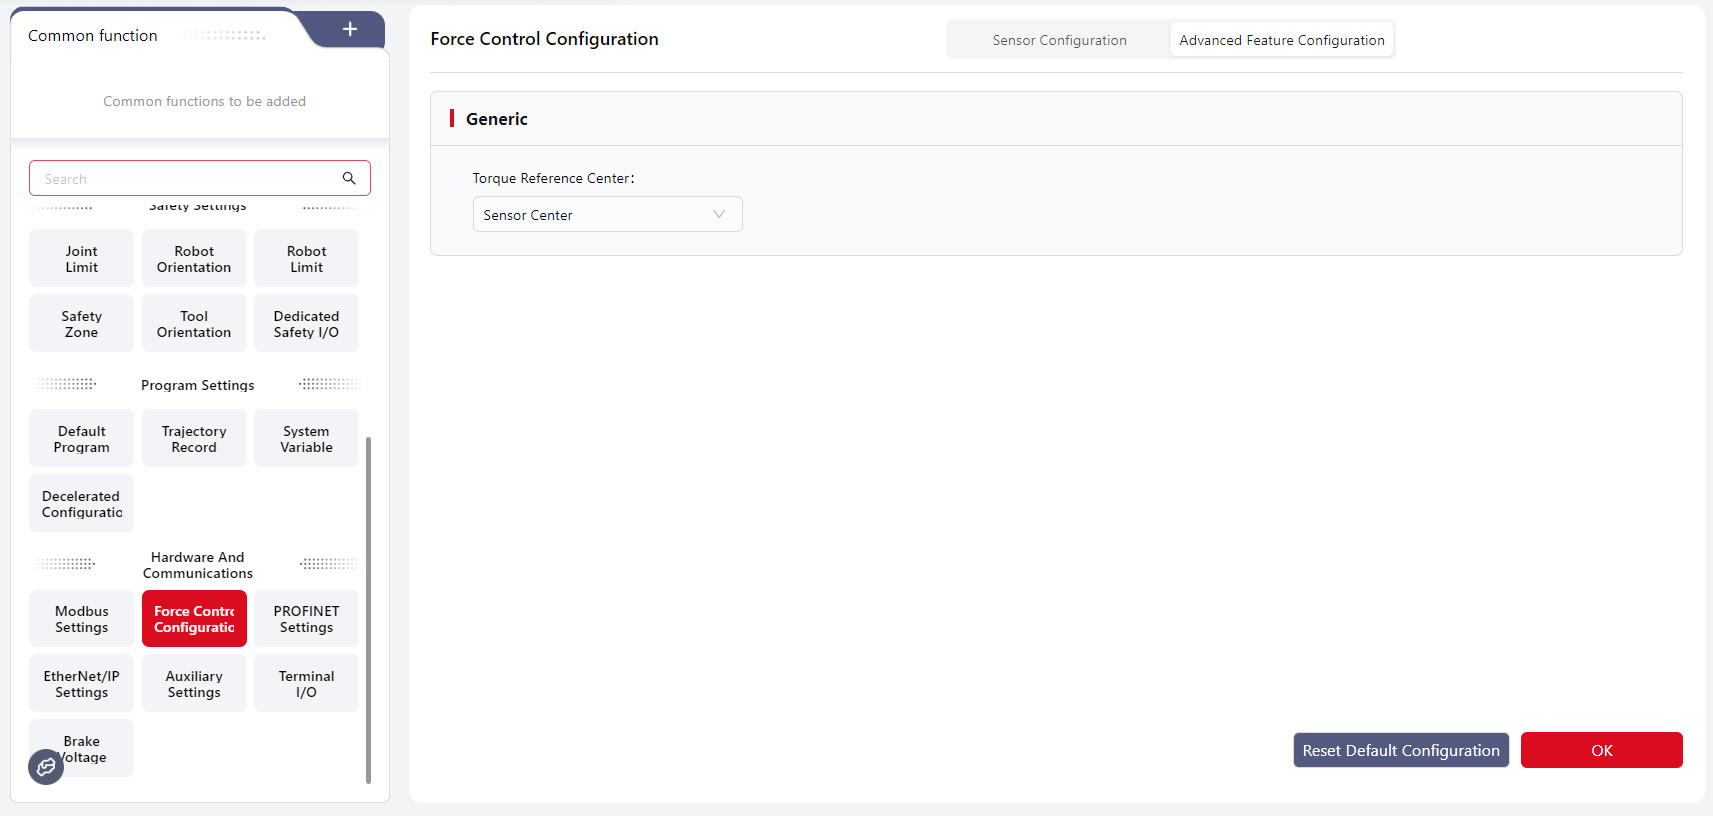
Task: Open Modbus Settings
Action: (x=81, y=619)
